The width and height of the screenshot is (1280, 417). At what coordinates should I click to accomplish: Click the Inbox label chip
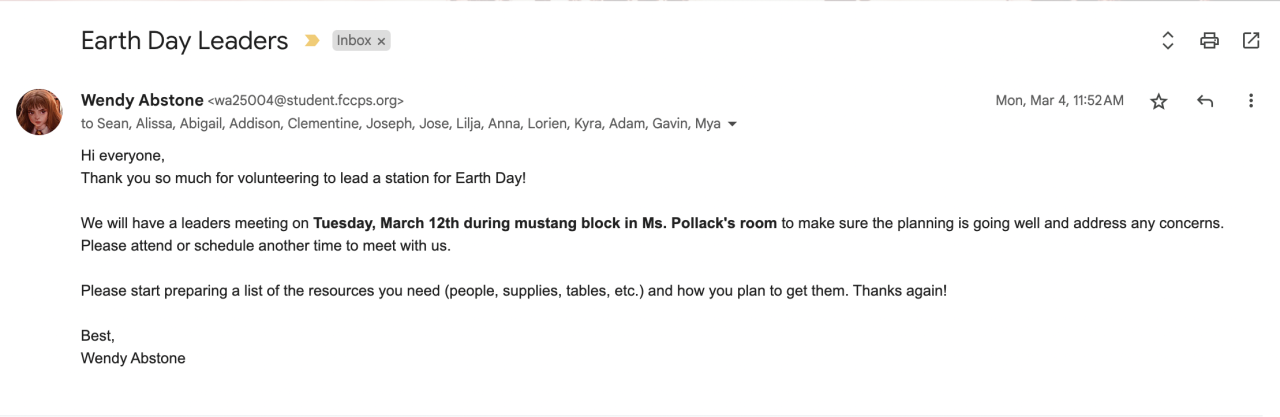pos(354,41)
